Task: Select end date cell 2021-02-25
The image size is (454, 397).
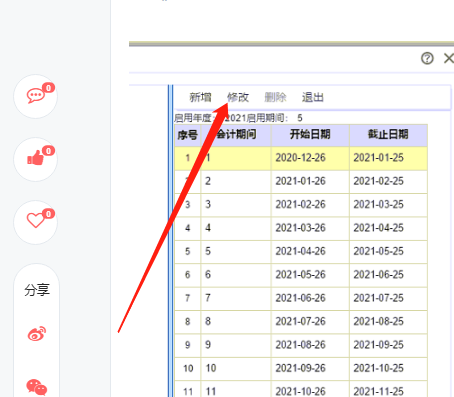Action: pos(388,181)
